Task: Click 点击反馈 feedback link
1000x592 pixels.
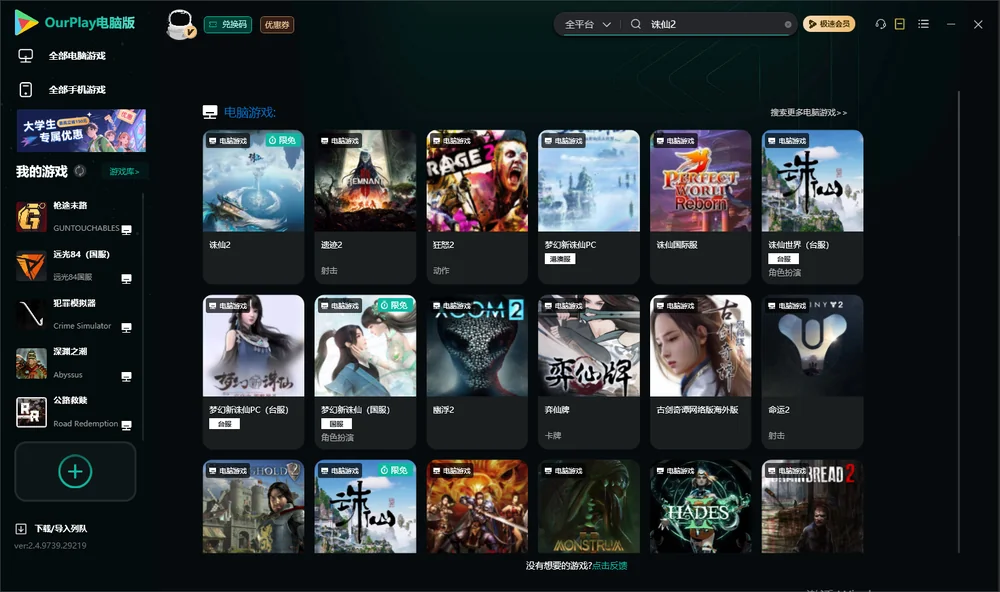Action: (x=610, y=566)
